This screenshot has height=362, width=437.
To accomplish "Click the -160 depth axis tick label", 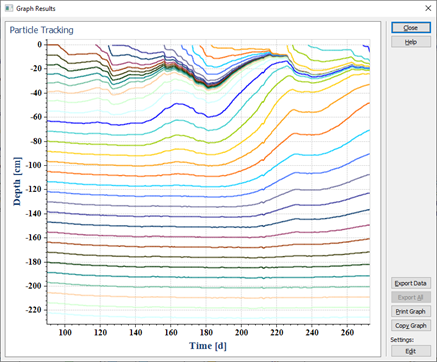I will tap(34, 238).
